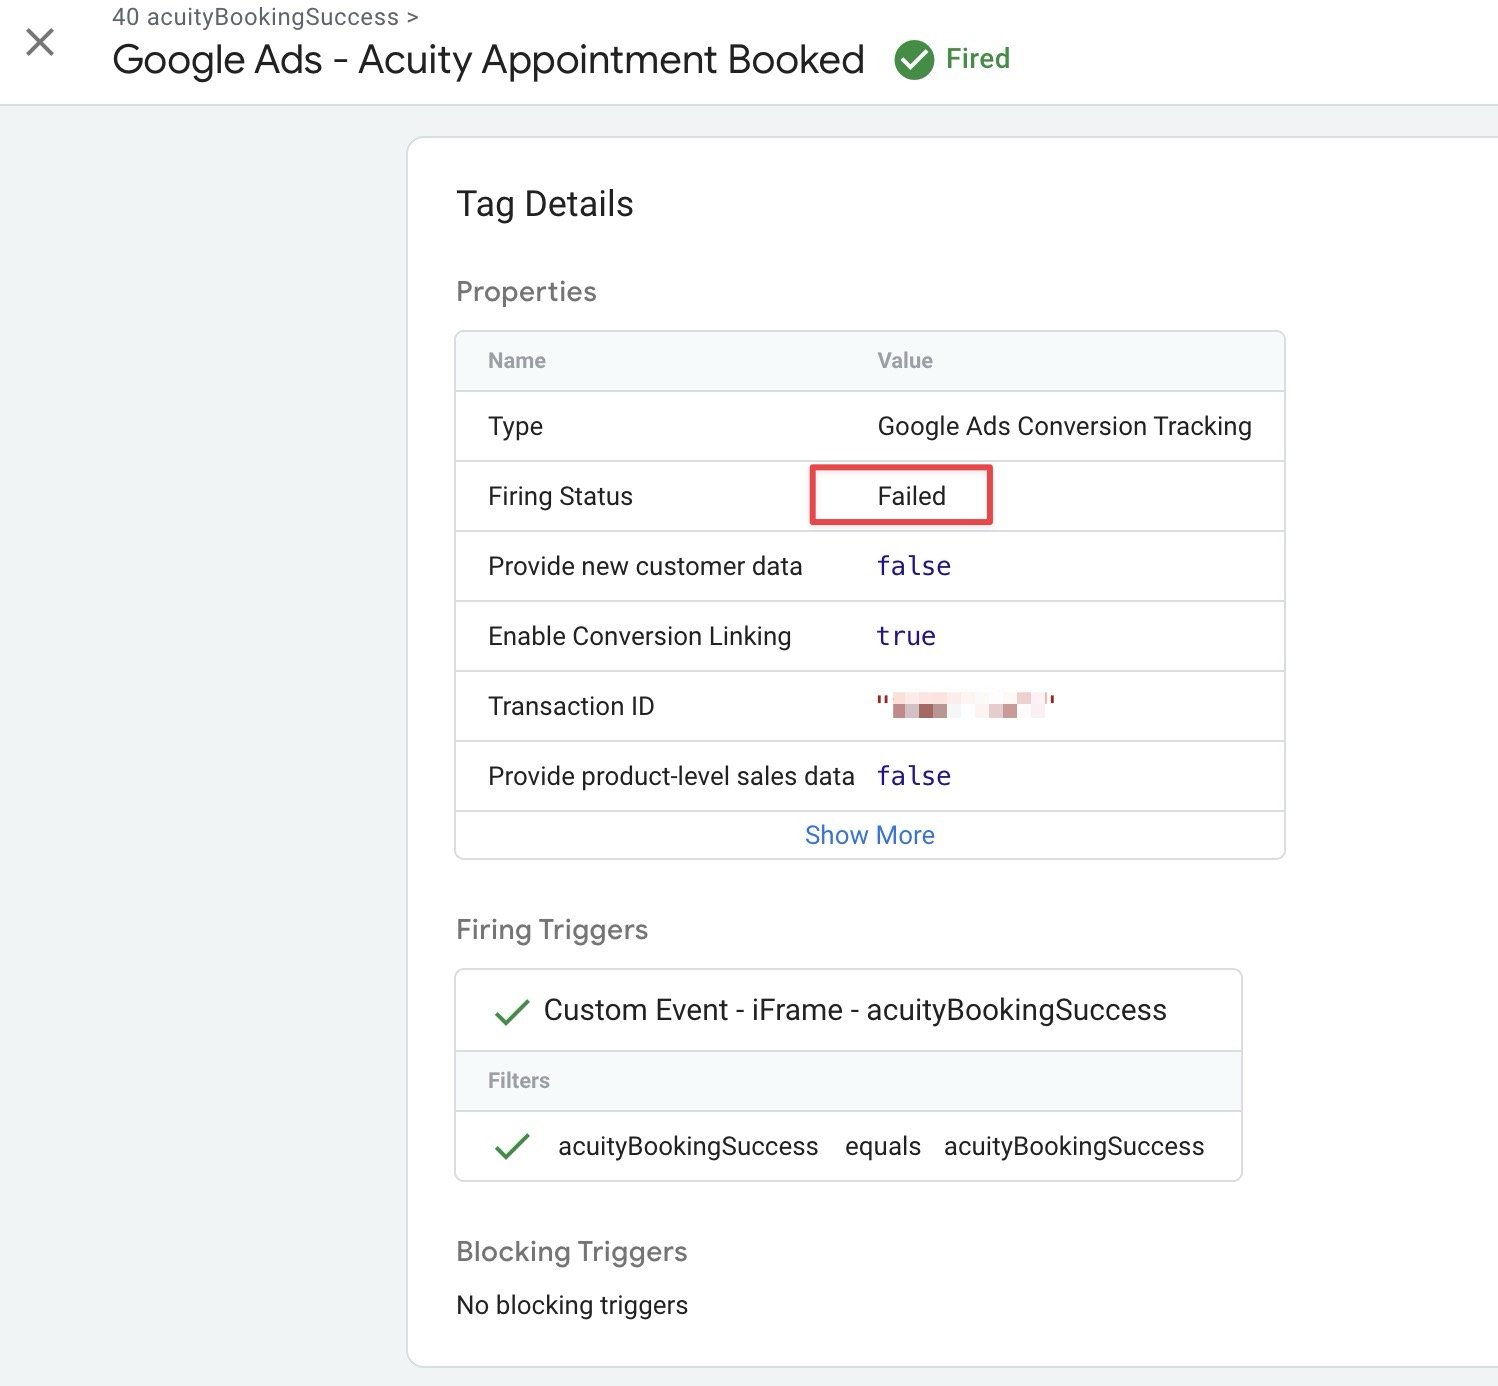
Task: Click false value for product-level sales data
Action: pos(913,776)
